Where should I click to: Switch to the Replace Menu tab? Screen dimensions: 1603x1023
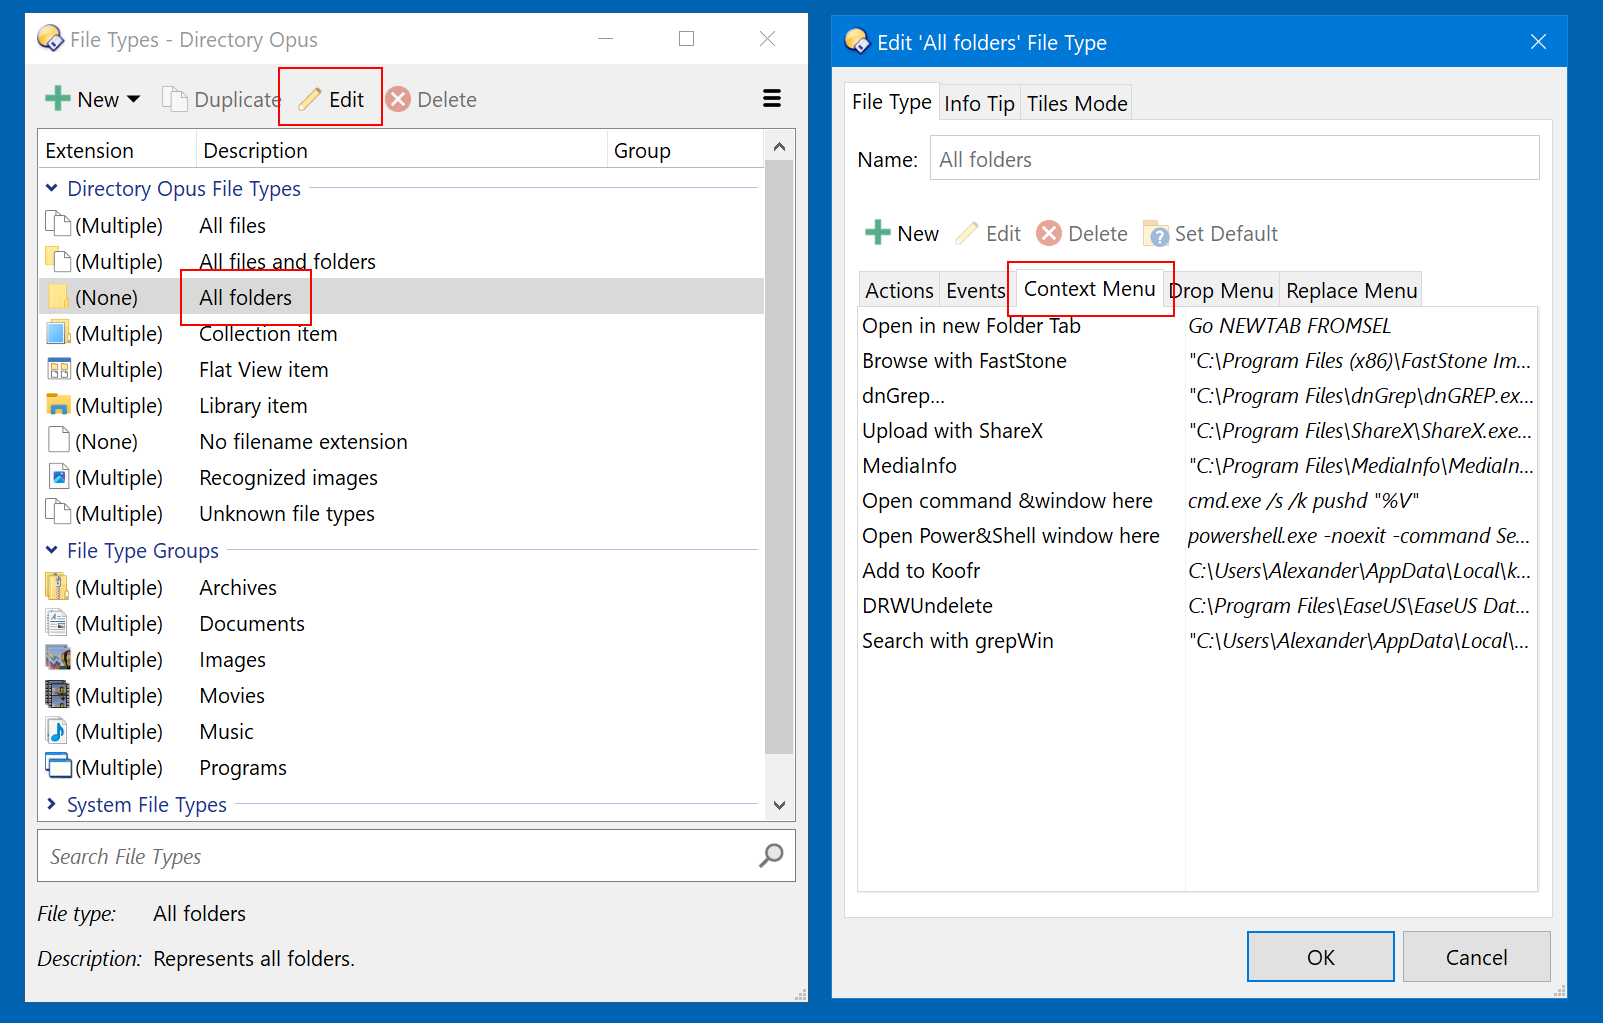pyautogui.click(x=1351, y=290)
